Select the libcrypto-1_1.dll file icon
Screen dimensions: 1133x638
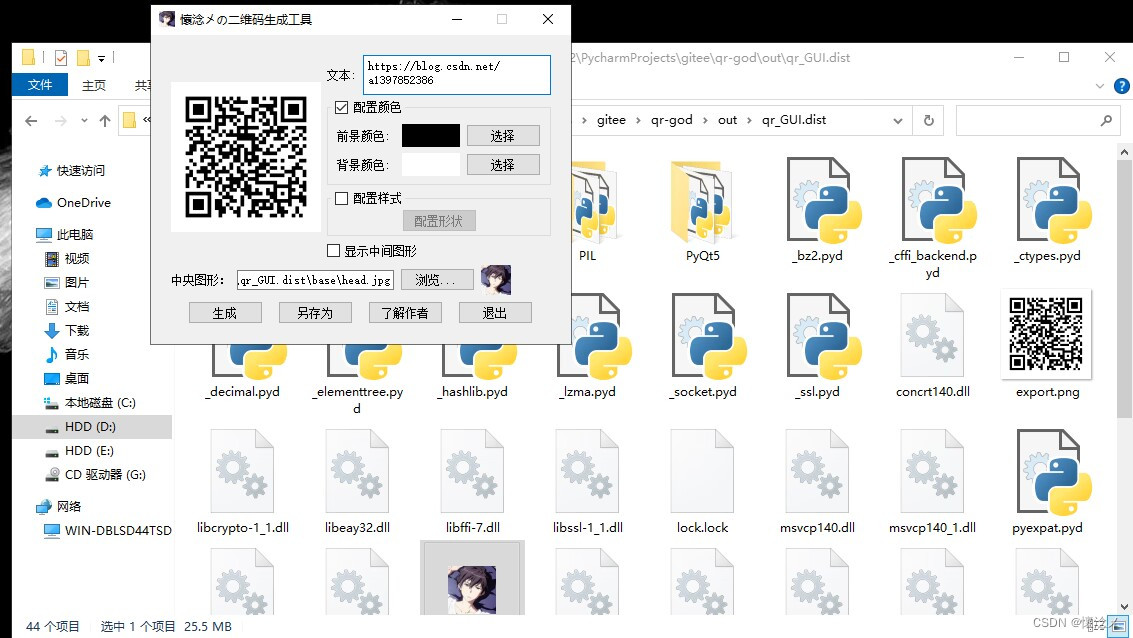coord(242,471)
